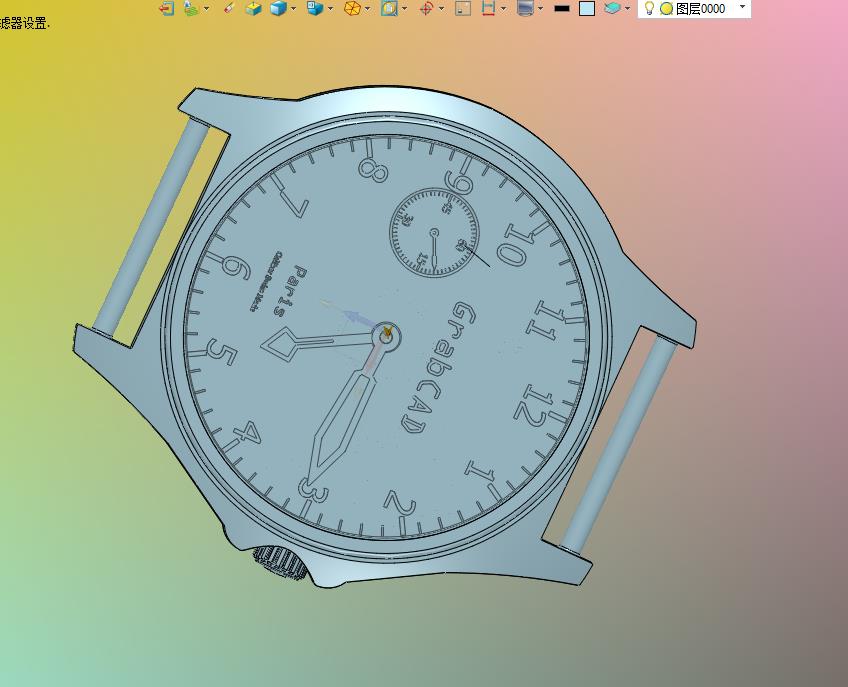Screen dimensions: 848x687
Task: Click the small seconds subdial
Action: [434, 233]
